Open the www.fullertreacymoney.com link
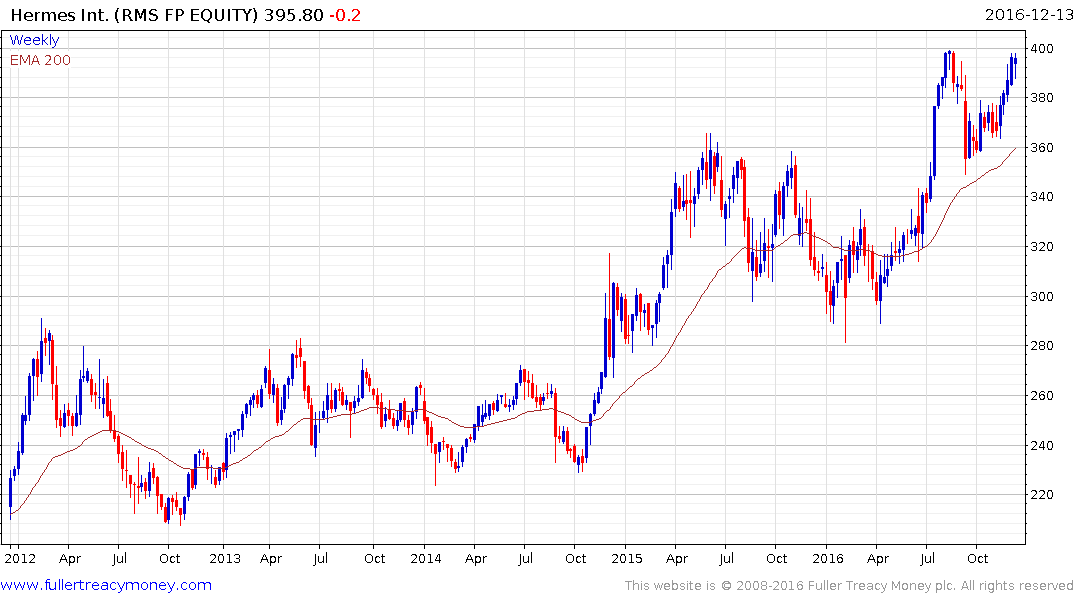The image size is (1075, 600). [x=106, y=585]
